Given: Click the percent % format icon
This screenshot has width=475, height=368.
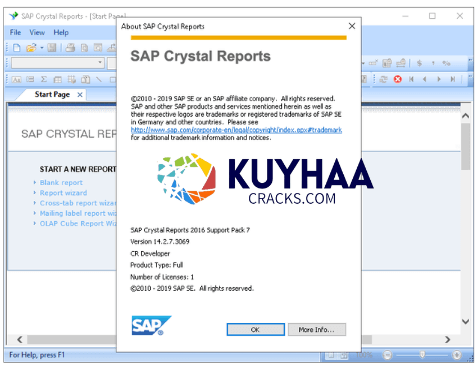Looking at the screenshot, I should click(446, 63).
